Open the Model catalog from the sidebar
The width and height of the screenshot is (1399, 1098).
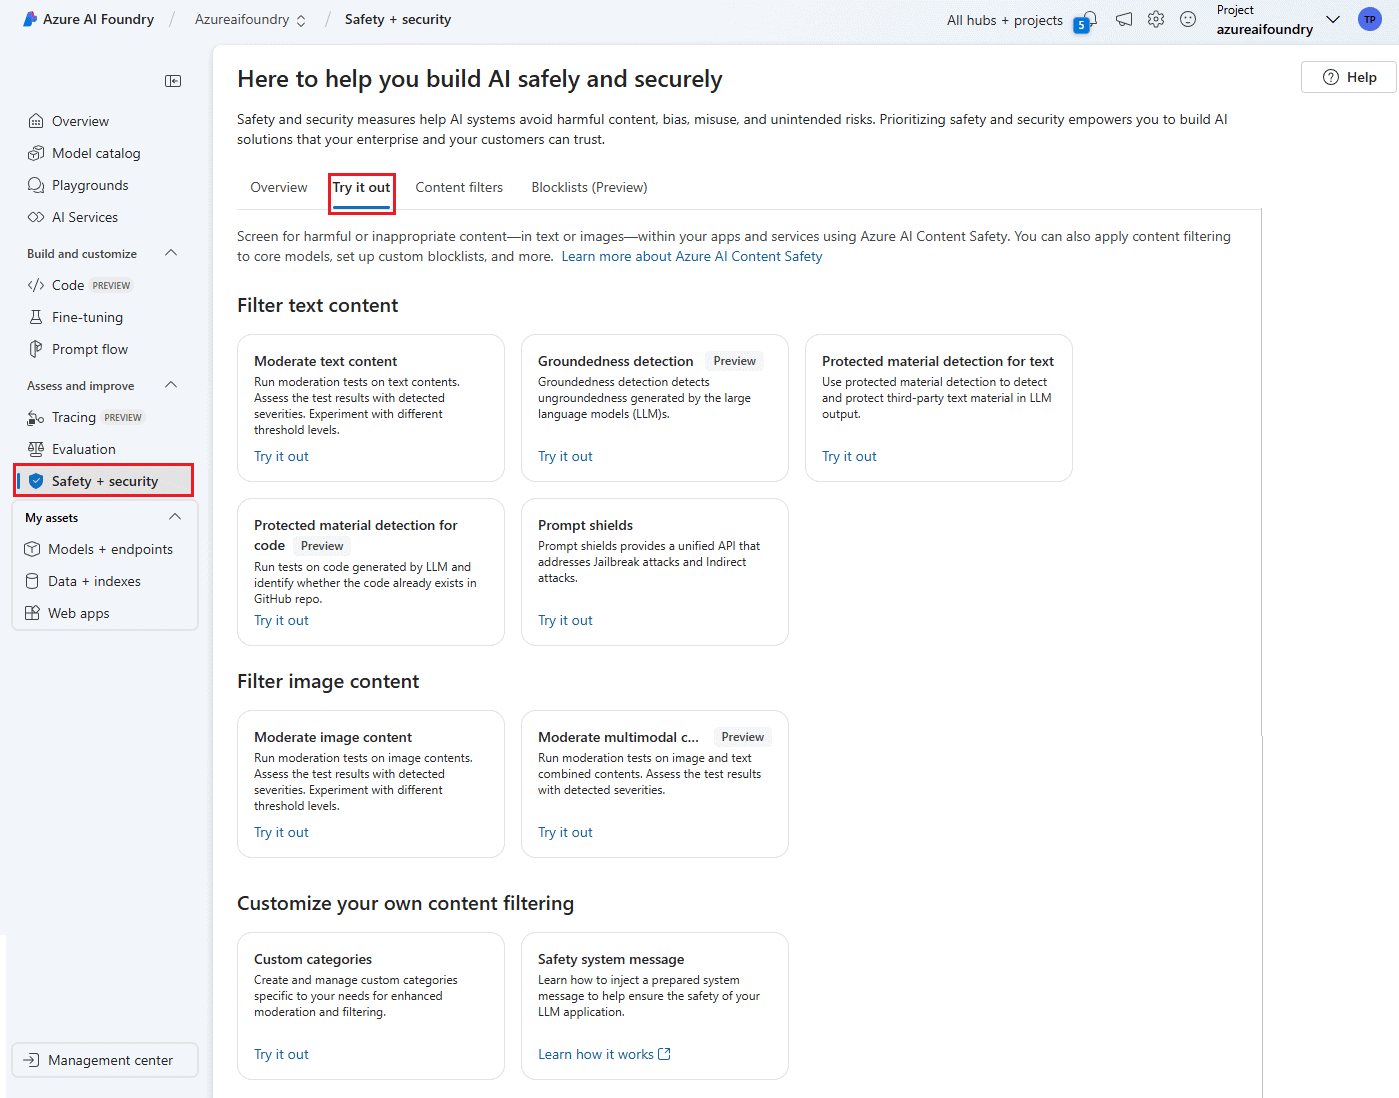tap(95, 152)
